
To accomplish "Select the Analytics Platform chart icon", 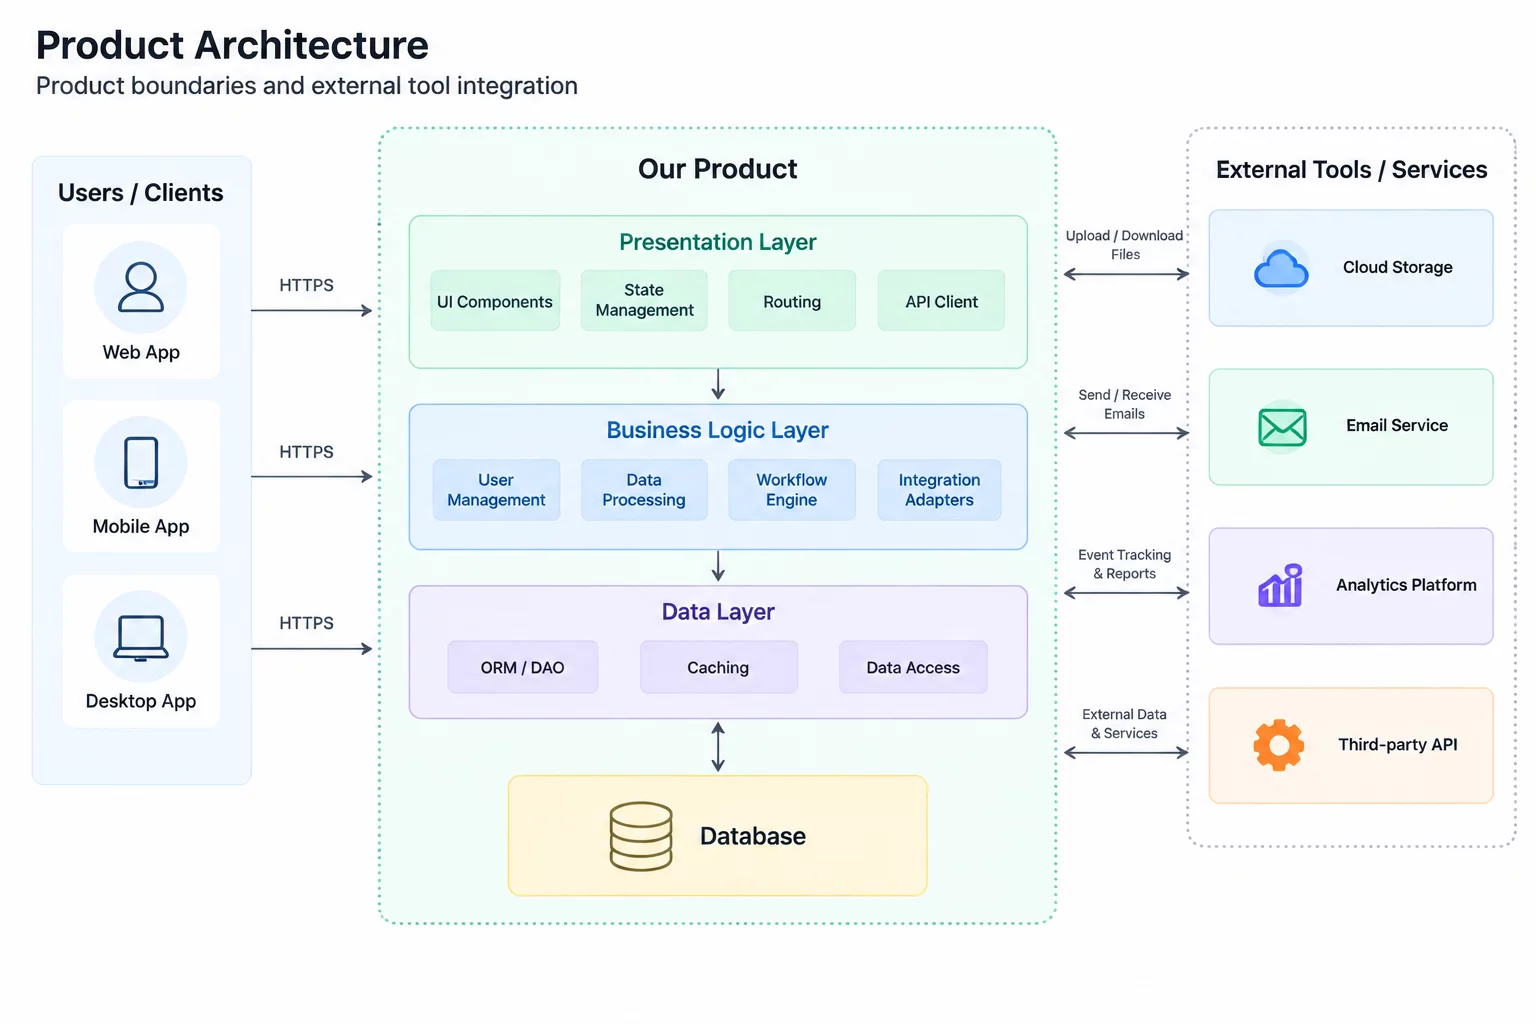I will pos(1280,585).
